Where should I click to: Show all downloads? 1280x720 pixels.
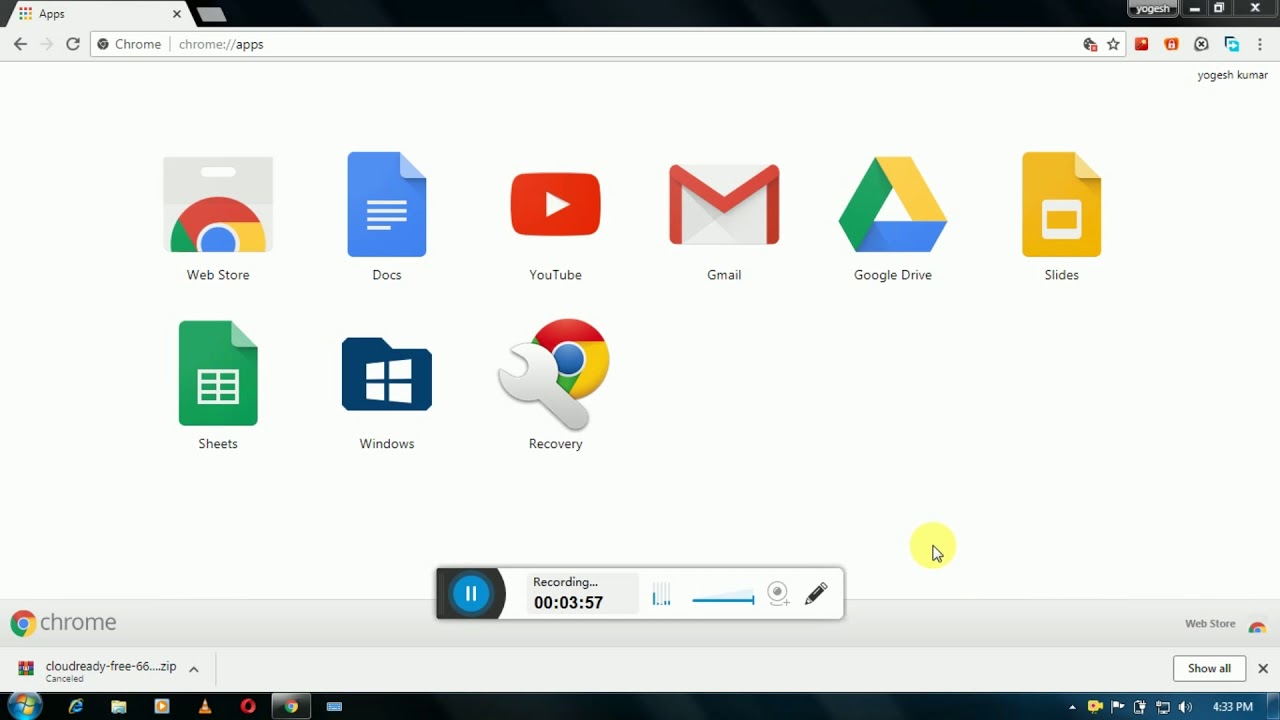point(1209,668)
